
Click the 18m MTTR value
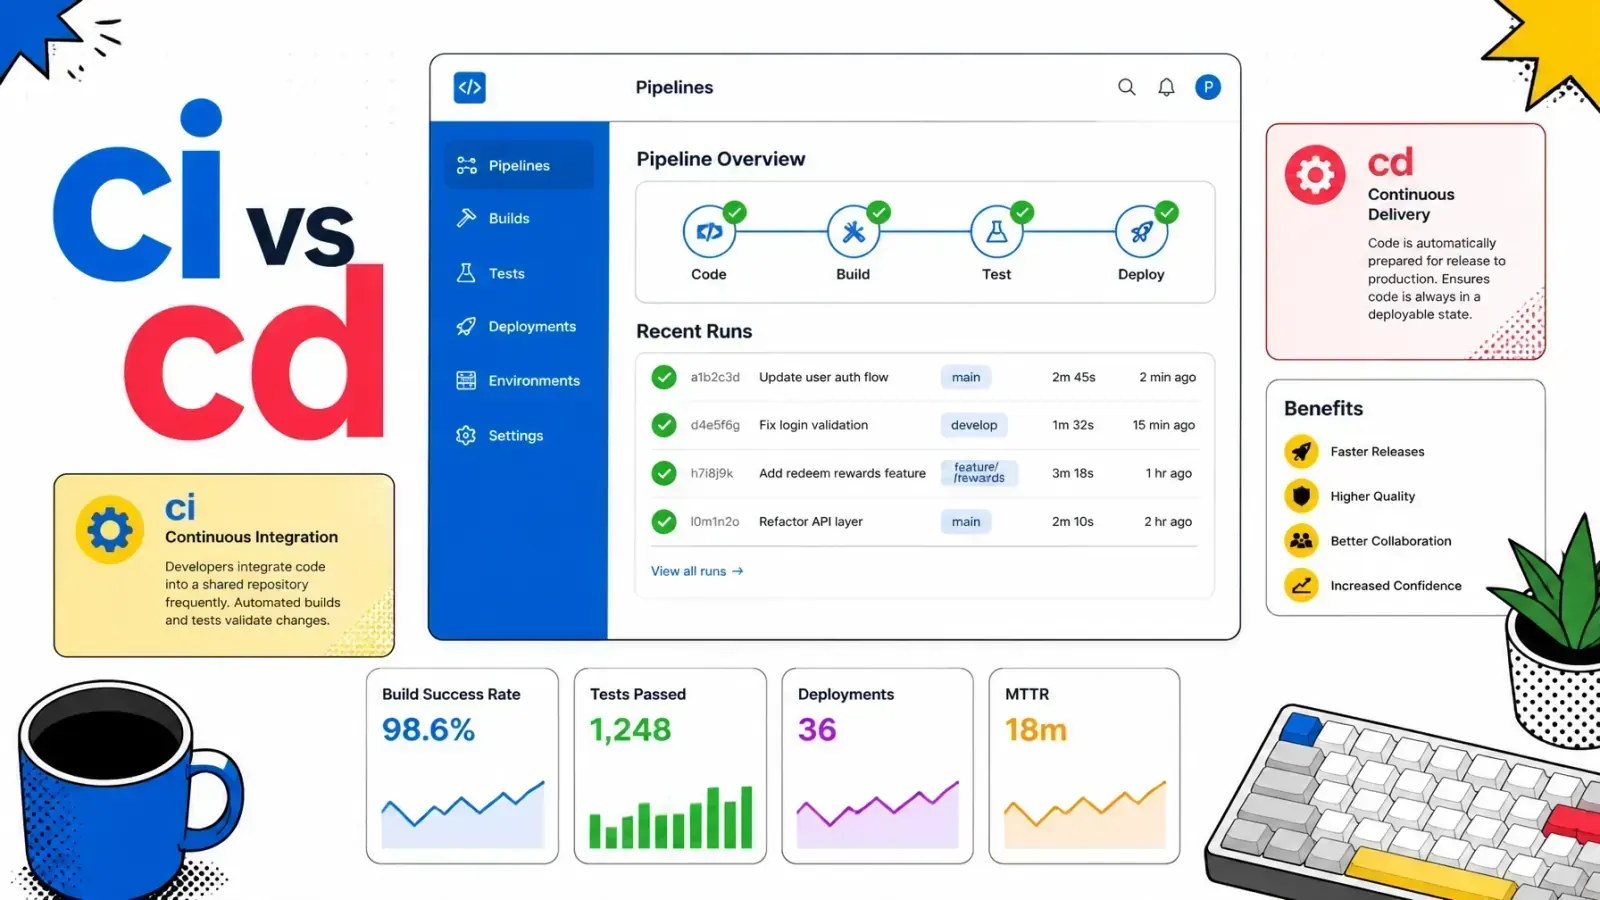click(1036, 730)
